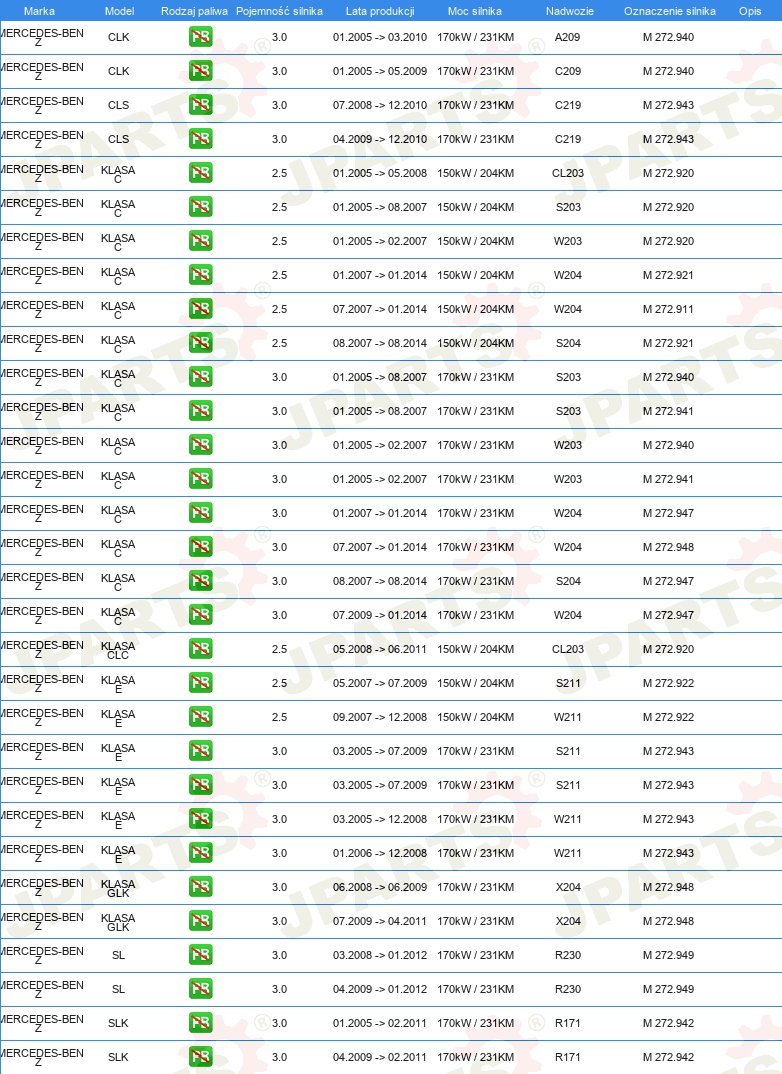
Task: Select the date 07.2007 -> 01.2014 in M 272.911 row
Action: coord(380,309)
